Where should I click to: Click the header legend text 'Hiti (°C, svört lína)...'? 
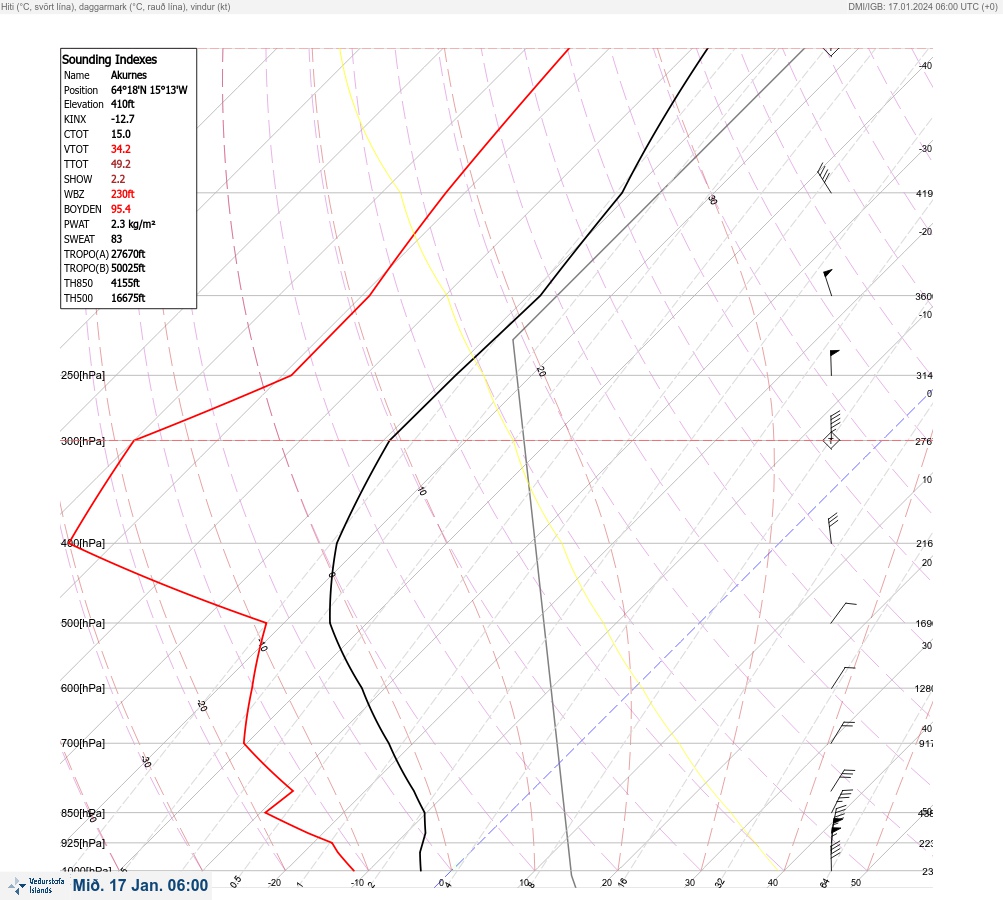tap(116, 6)
